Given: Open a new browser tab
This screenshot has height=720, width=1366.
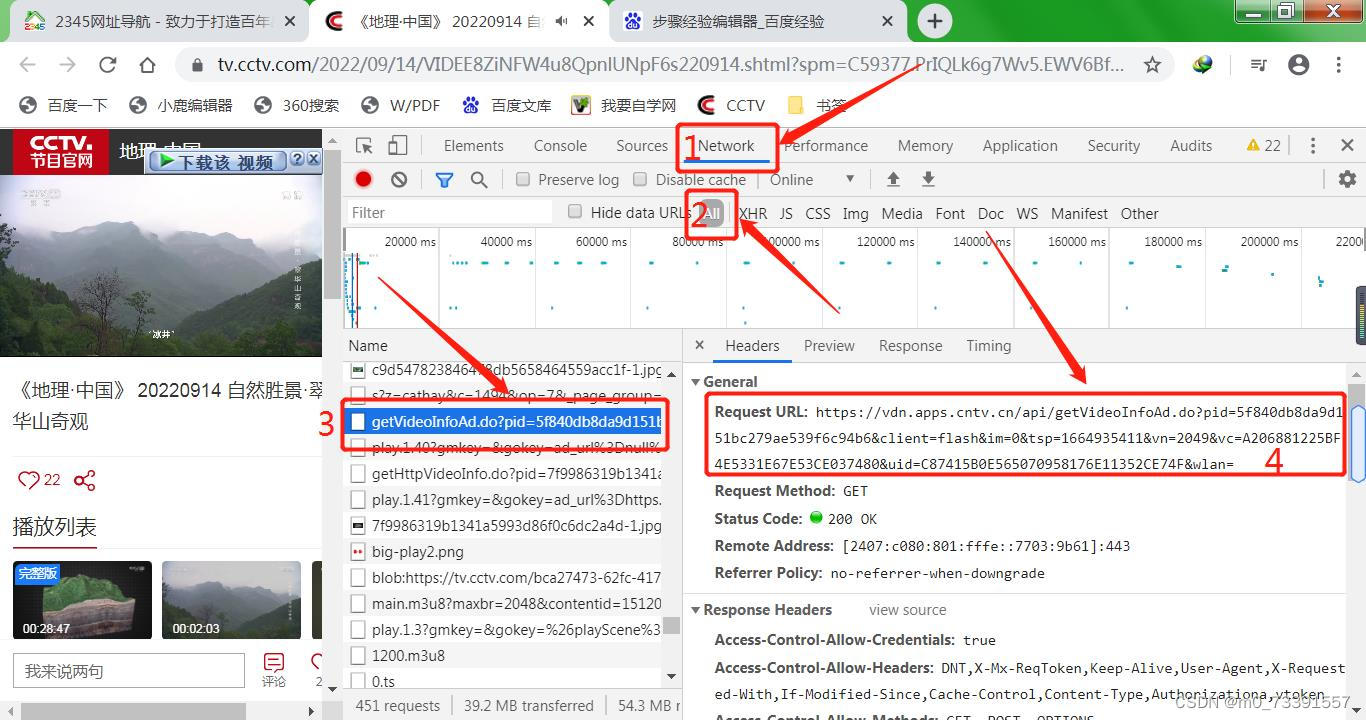Looking at the screenshot, I should click(x=935, y=21).
